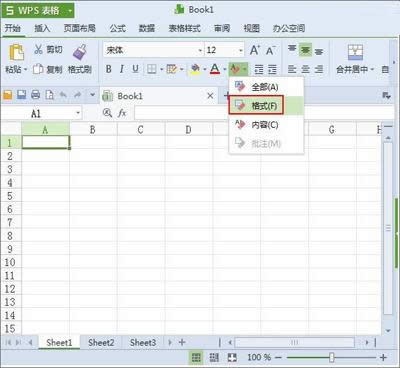Click the open folder icon in quick toolbar
The width and height of the screenshot is (400, 368).
[x=7, y=95]
